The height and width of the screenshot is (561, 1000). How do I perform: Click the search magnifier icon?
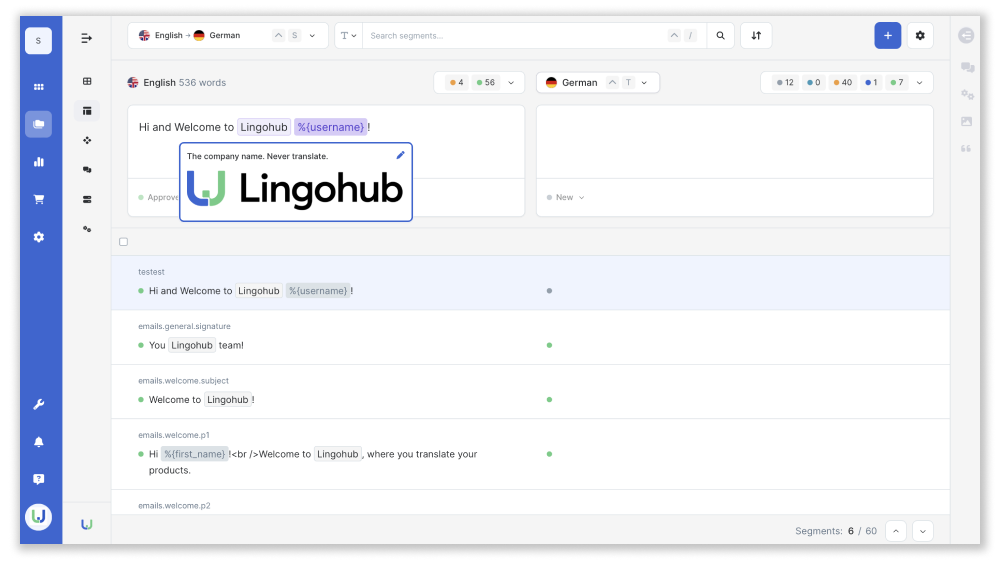click(720, 36)
